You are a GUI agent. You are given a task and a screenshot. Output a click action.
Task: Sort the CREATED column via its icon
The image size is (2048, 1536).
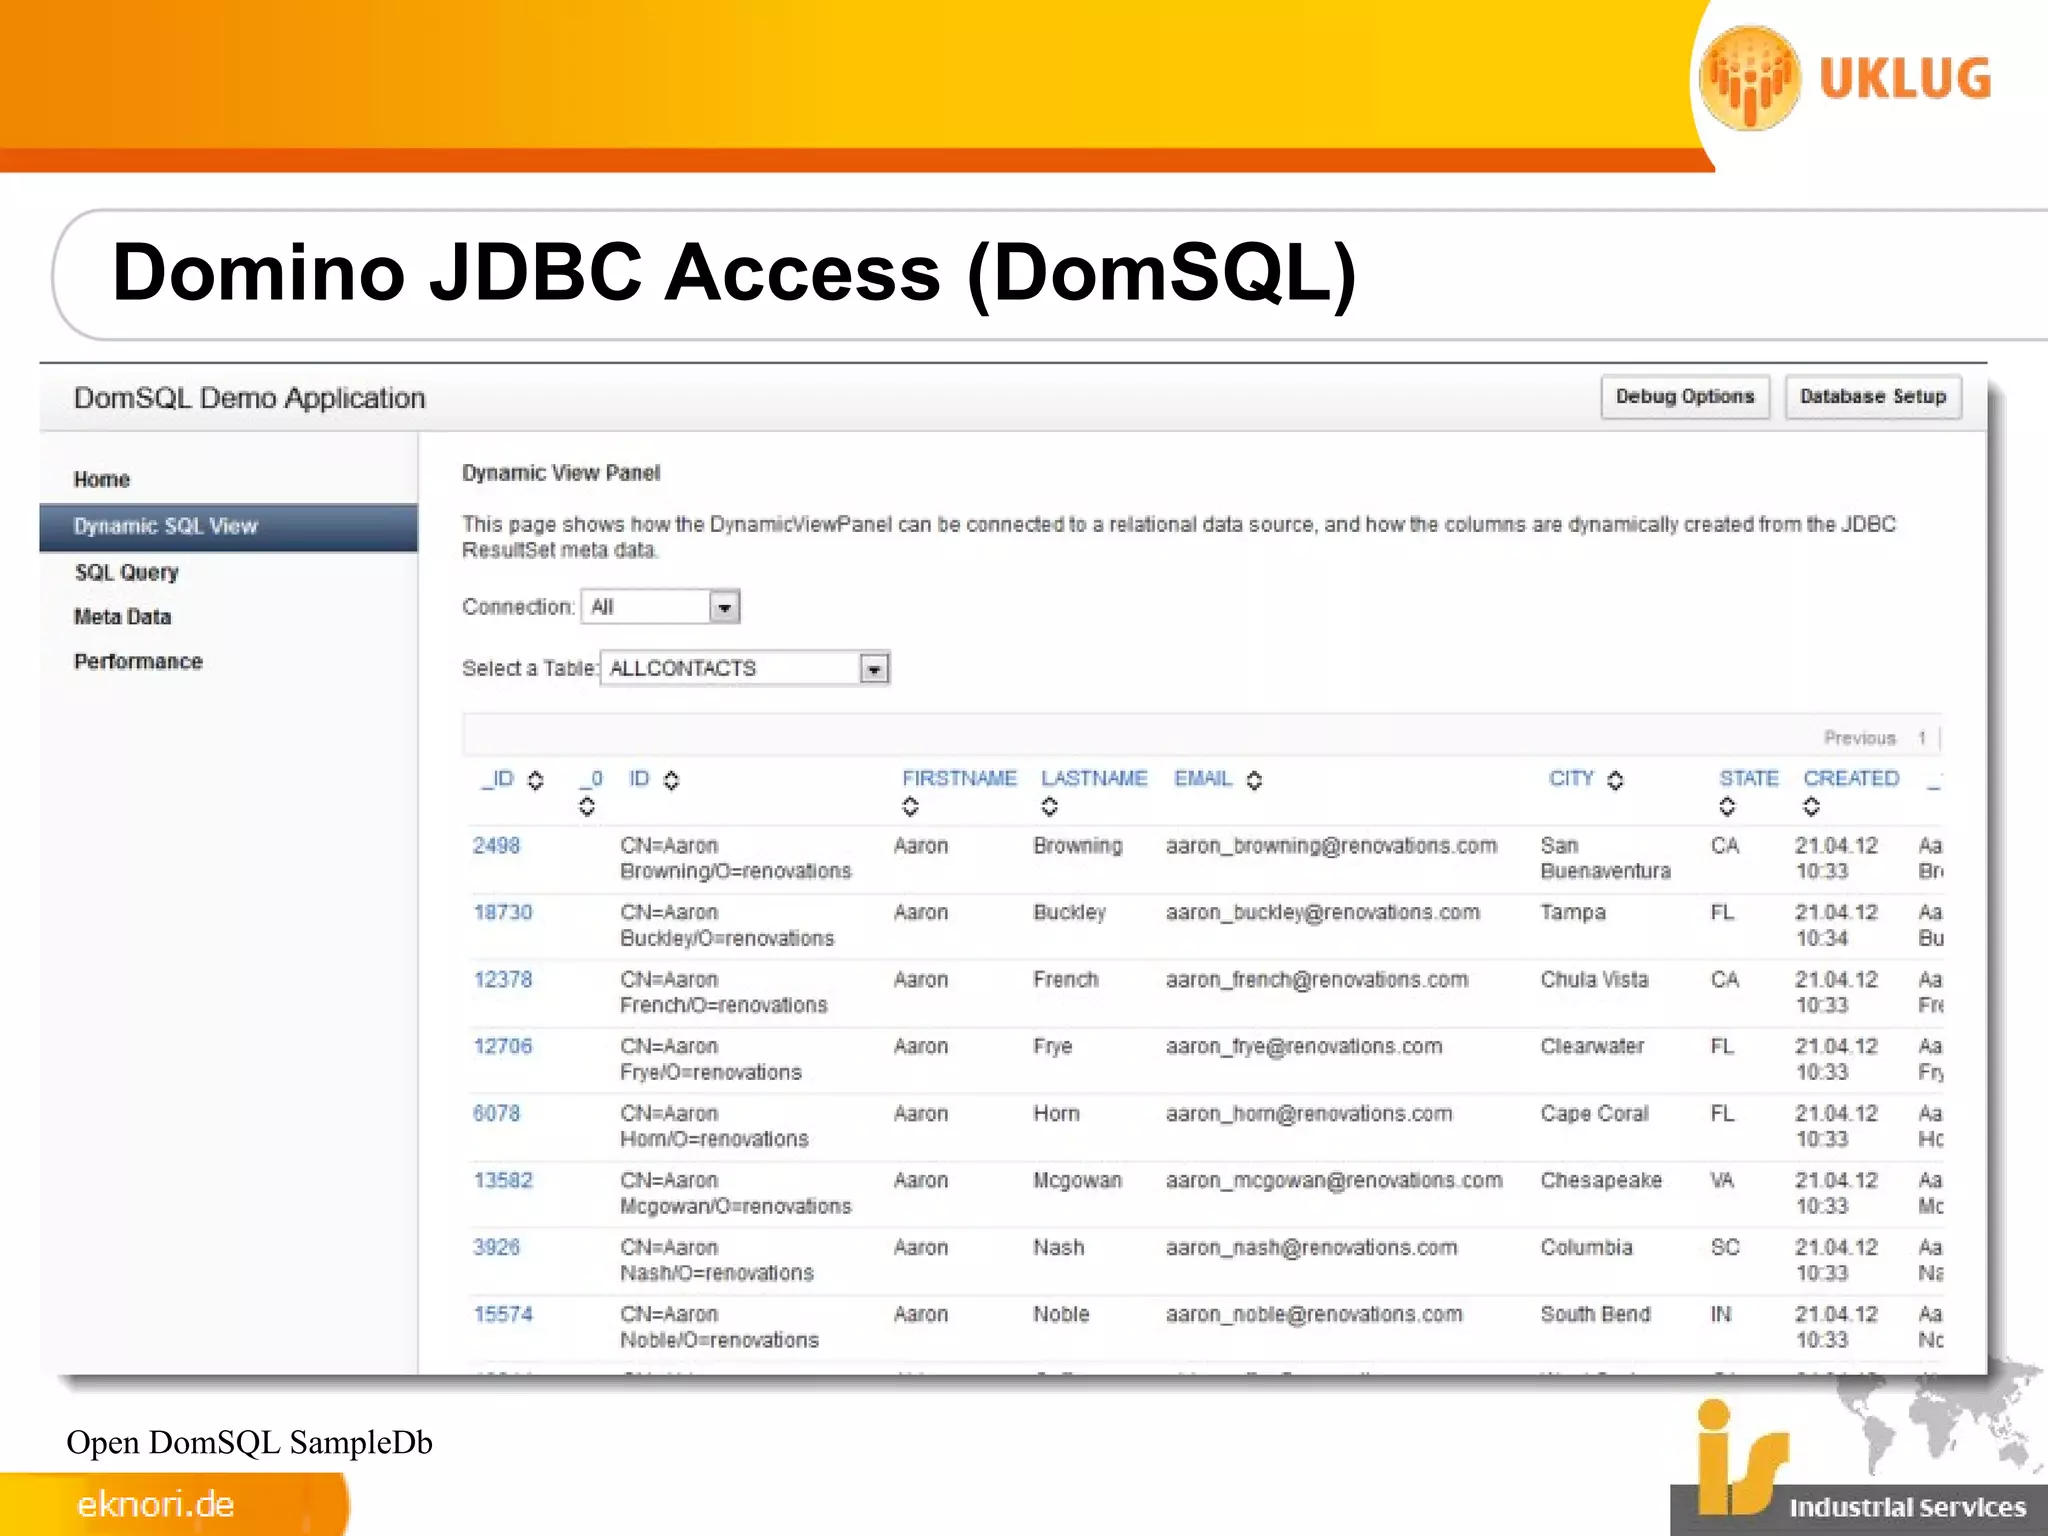(x=1811, y=807)
